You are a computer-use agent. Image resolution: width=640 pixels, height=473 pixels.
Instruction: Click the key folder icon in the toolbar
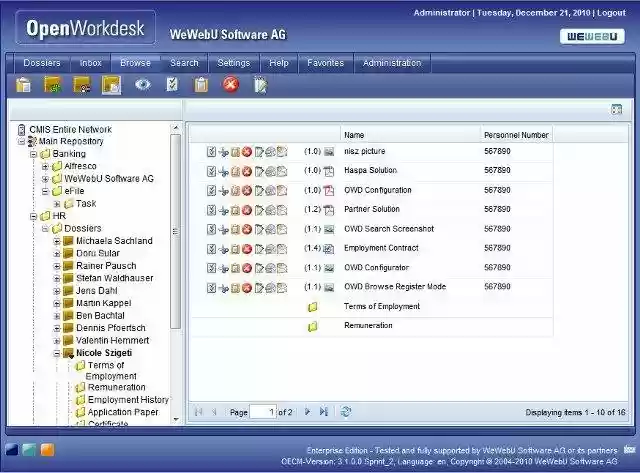82,85
